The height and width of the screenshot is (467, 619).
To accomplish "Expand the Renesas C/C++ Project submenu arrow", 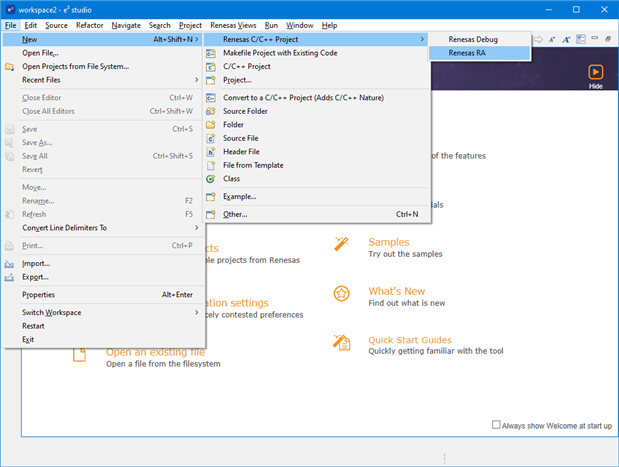I will pyautogui.click(x=422, y=39).
